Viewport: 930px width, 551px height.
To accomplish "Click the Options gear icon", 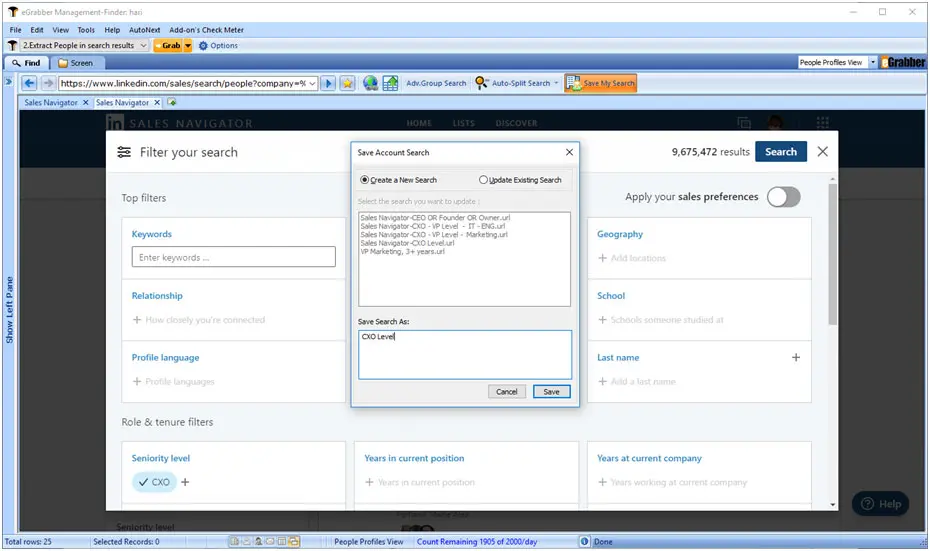I will click(203, 46).
